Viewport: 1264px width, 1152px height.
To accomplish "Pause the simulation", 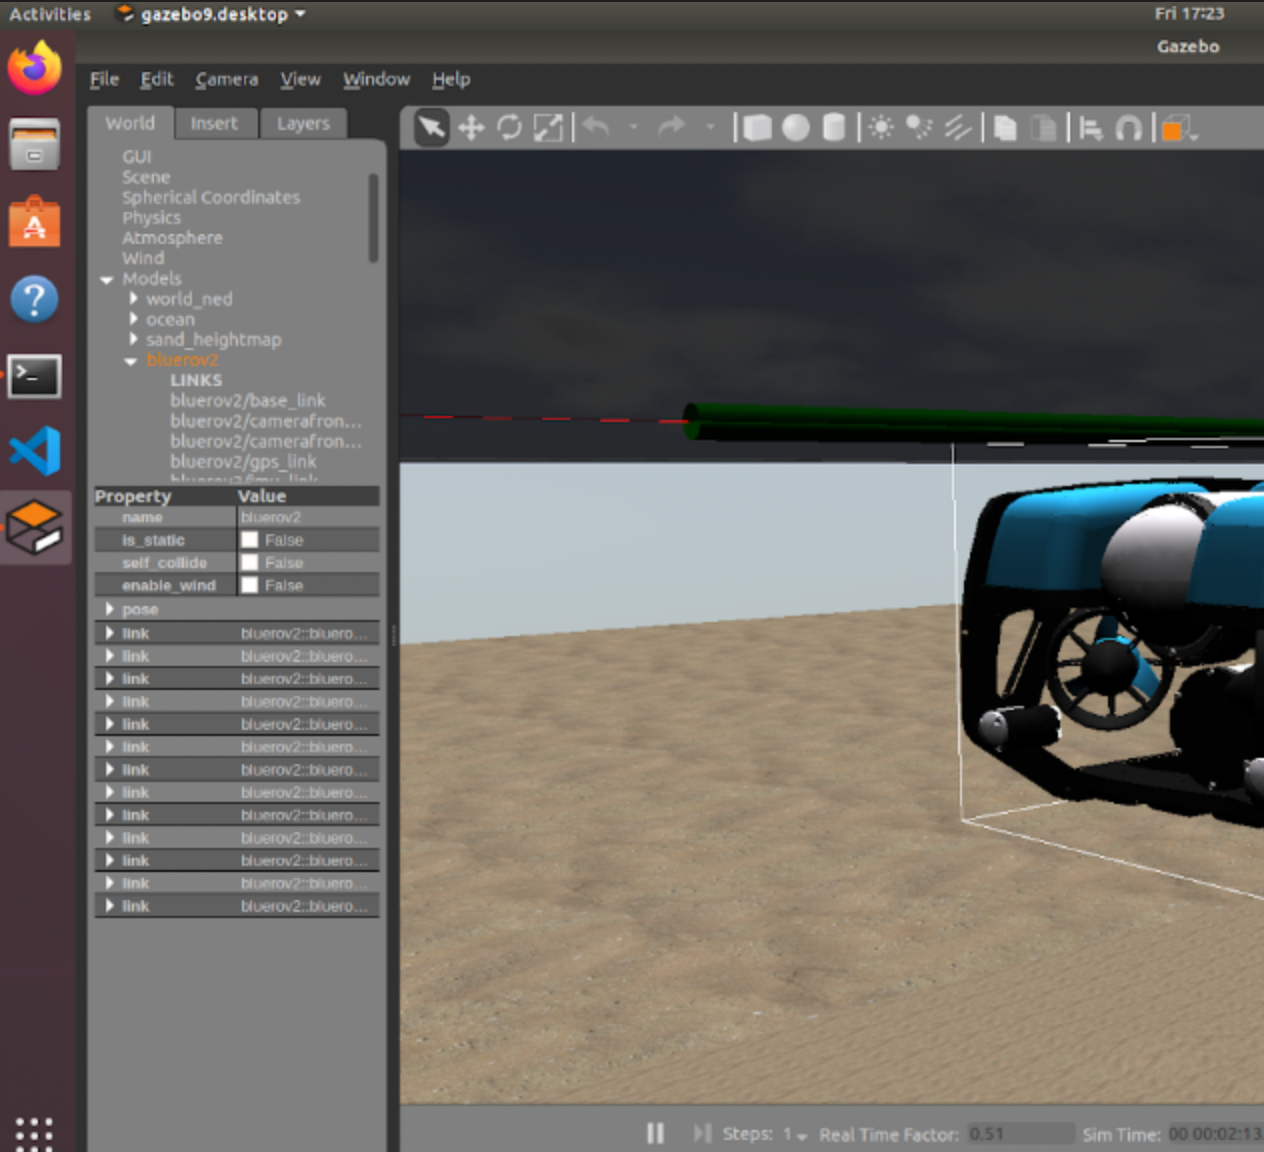I will click(x=655, y=1133).
